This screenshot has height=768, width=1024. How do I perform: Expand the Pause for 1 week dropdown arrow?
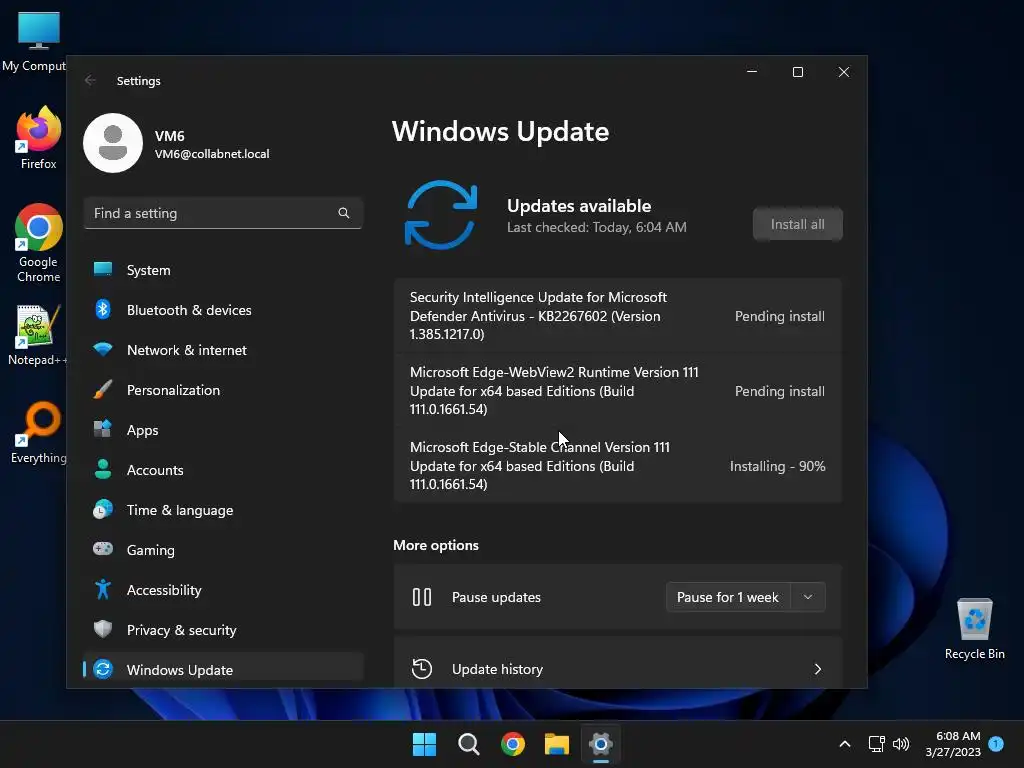pos(808,597)
